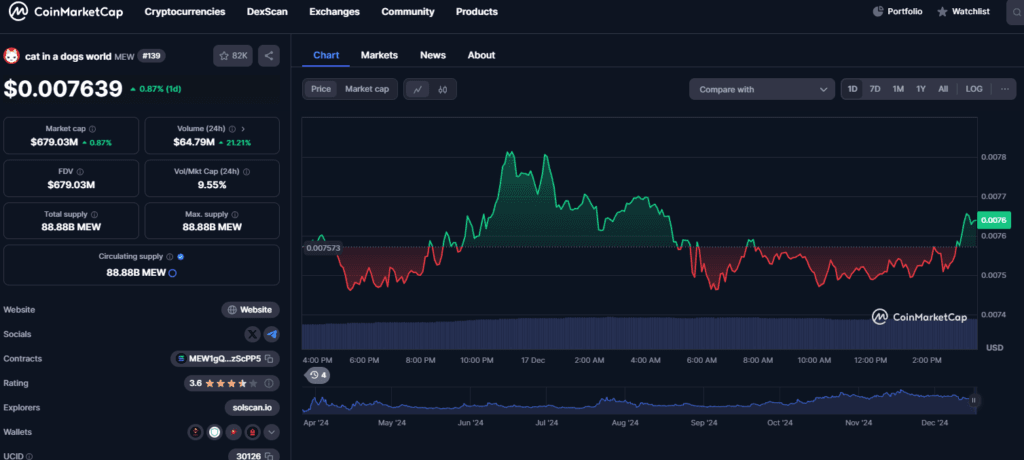Click the 88.88B MEW circulating supply value
The height and width of the screenshot is (460, 1024).
click(135, 272)
